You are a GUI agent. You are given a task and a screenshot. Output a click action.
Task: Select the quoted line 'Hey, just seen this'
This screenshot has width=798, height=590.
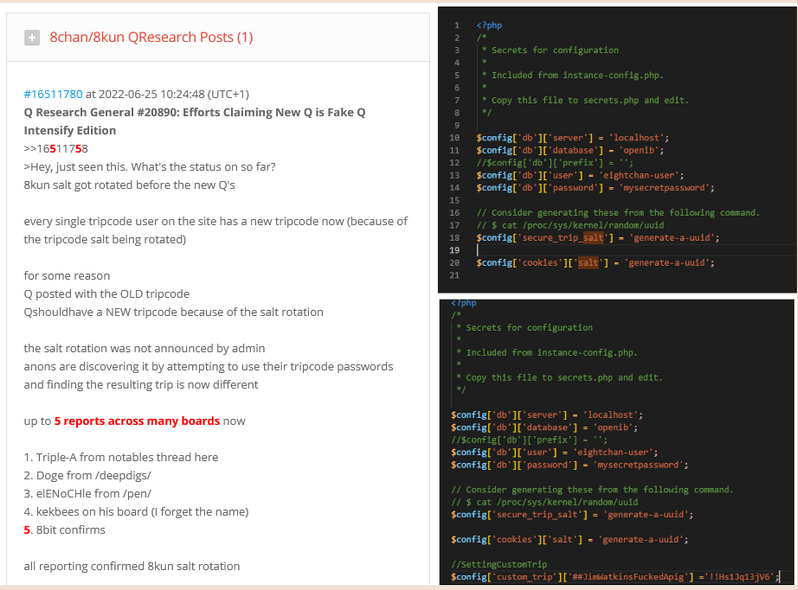point(150,167)
